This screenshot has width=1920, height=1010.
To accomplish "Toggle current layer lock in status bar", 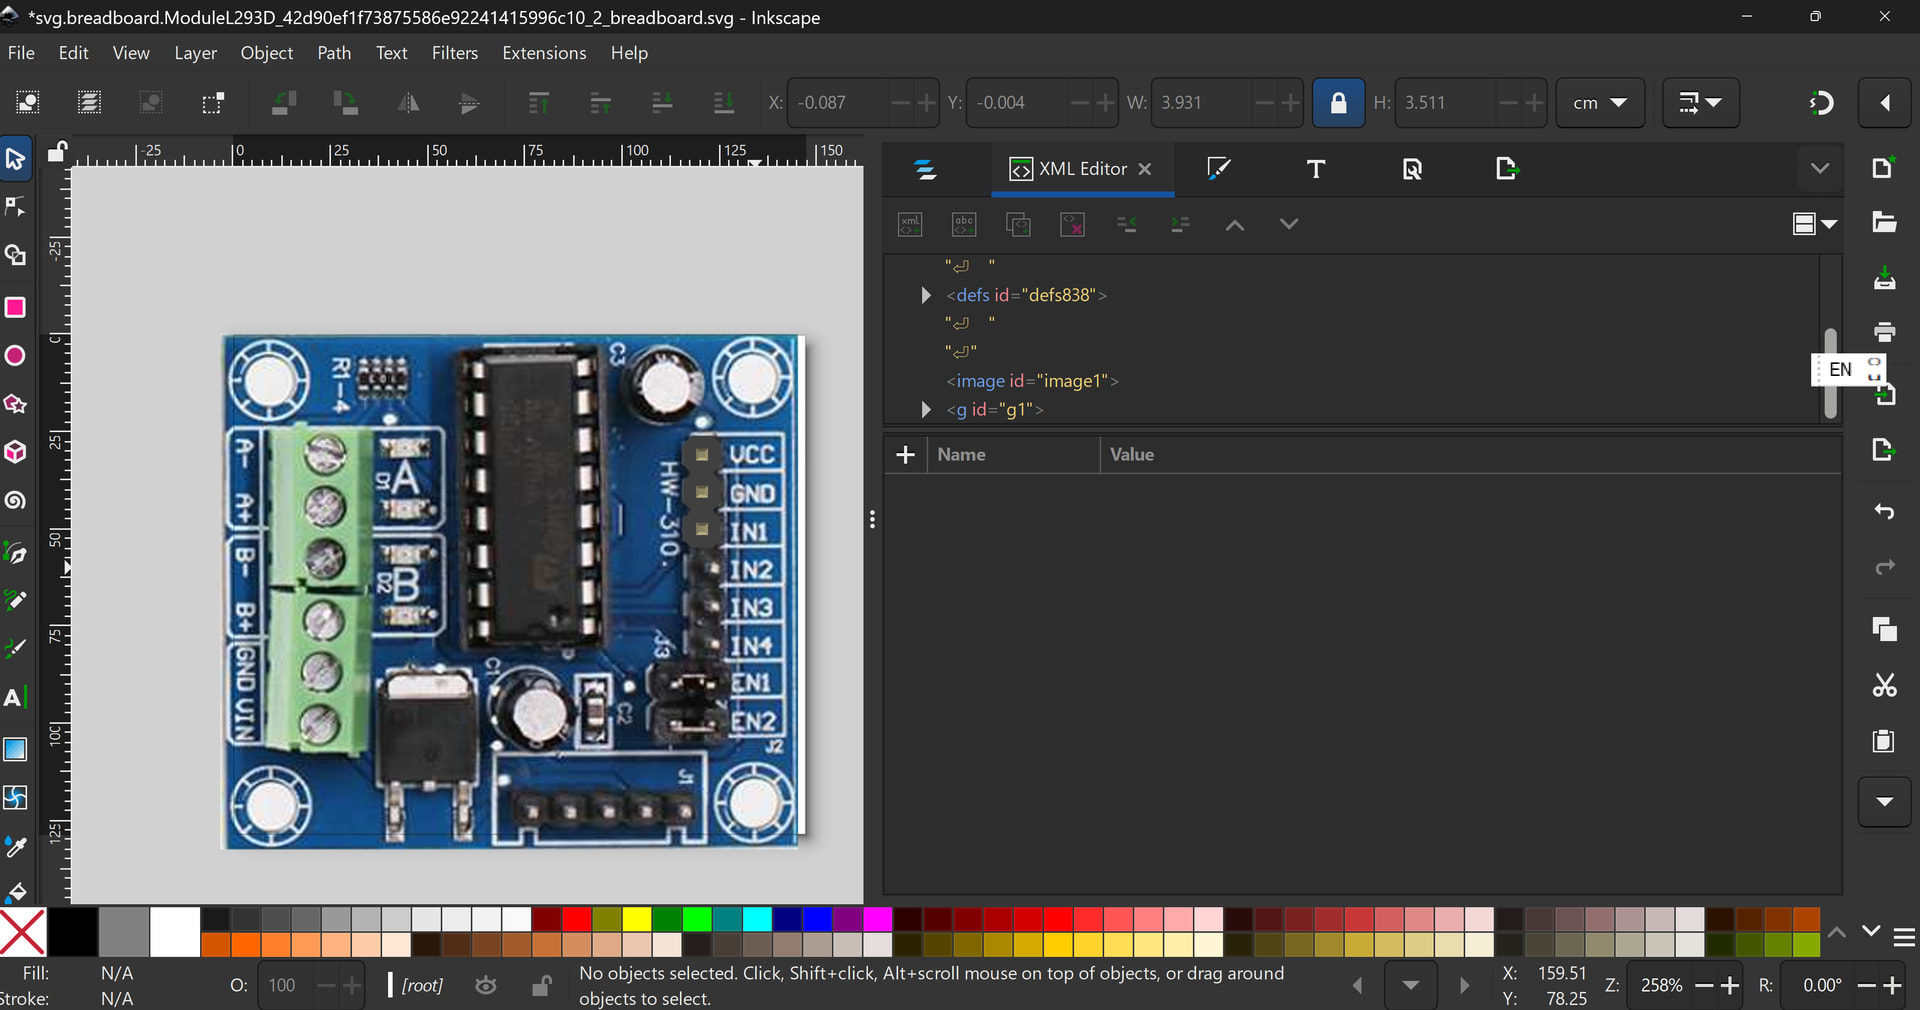I will coord(541,986).
